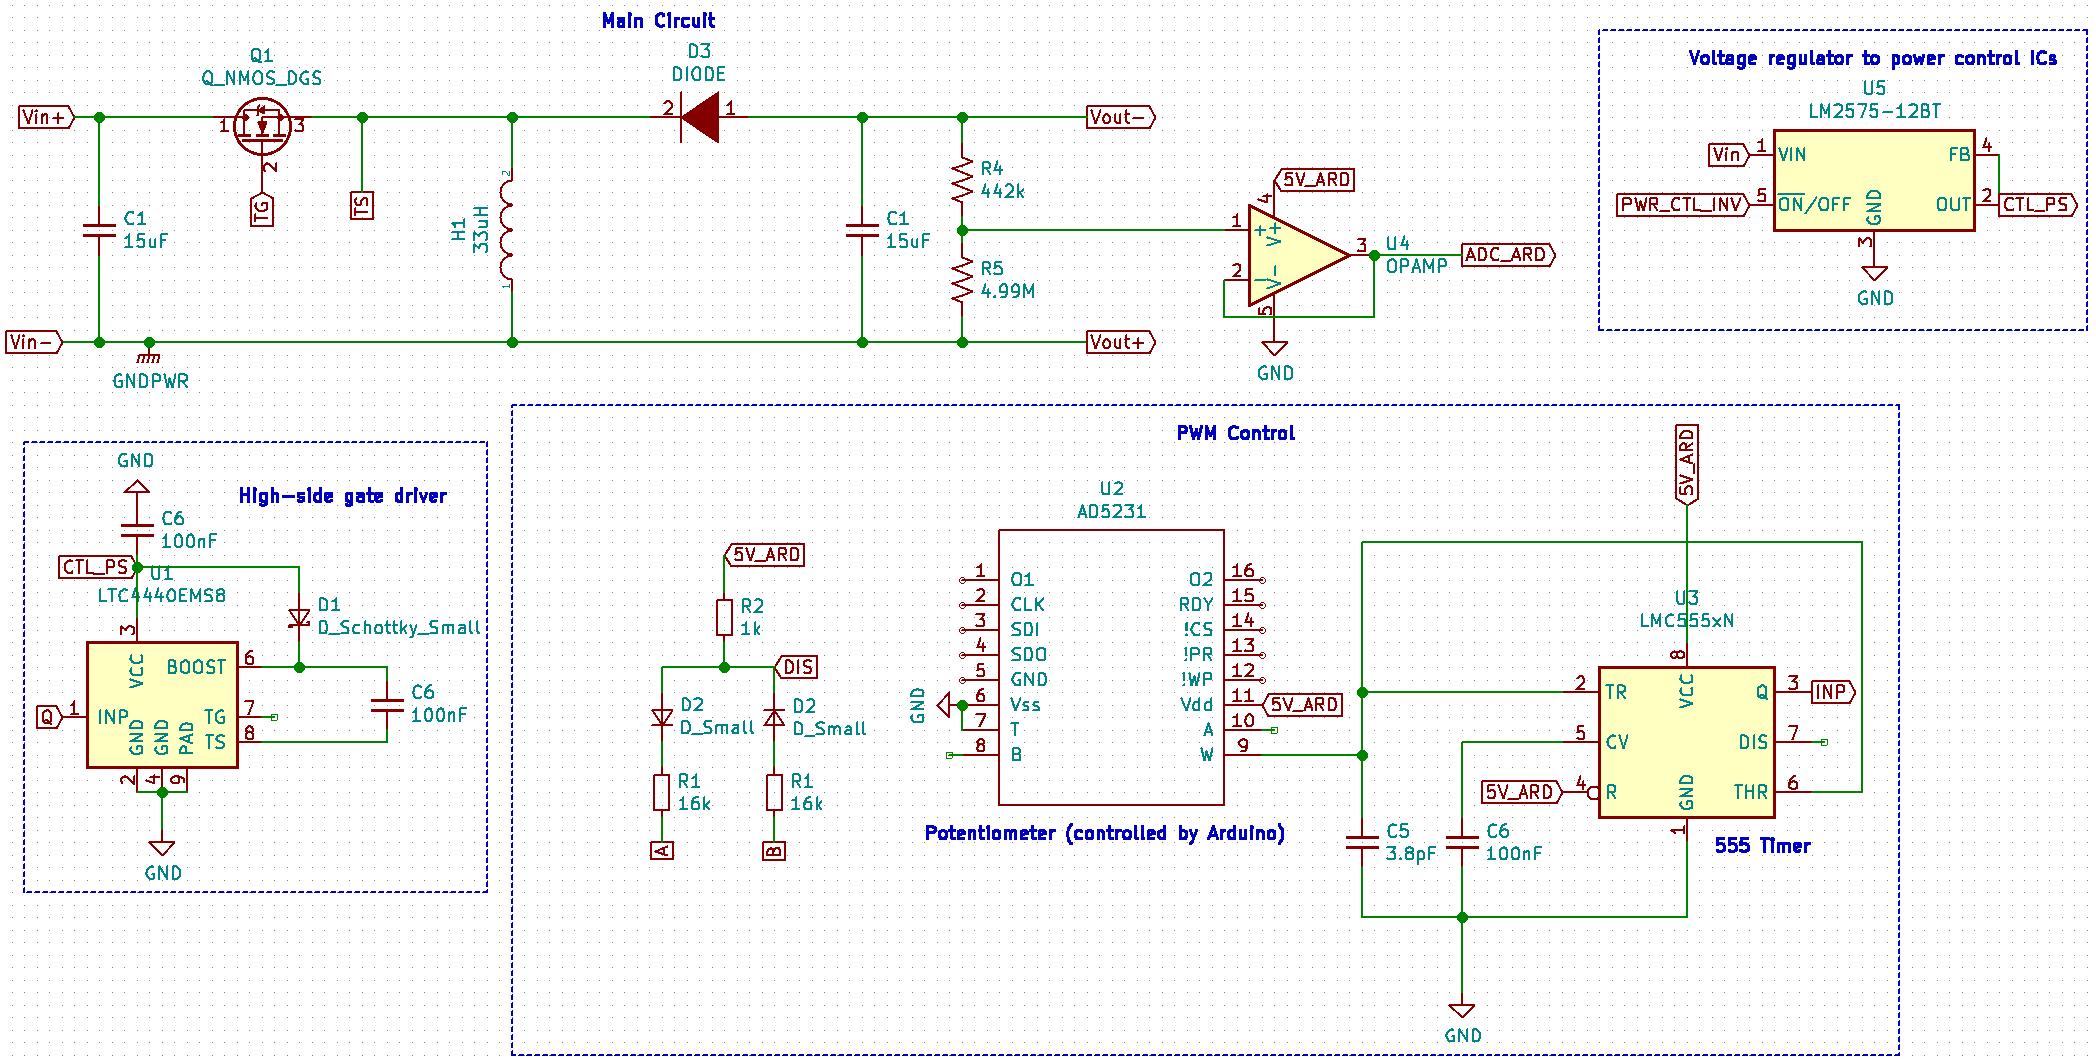Viewport: 2096px width, 1062px height.
Task: Select the U5 LM2575-12BT regulator body
Action: [x=1874, y=180]
